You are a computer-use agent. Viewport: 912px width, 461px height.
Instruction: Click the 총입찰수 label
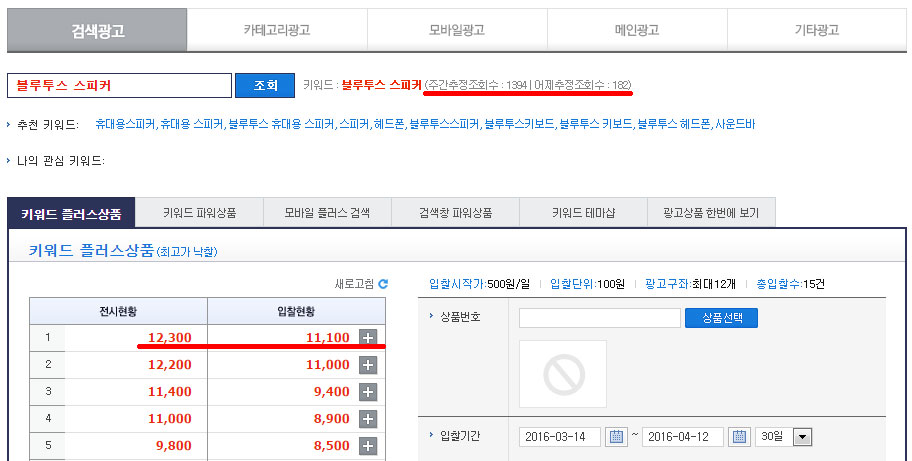(x=778, y=284)
